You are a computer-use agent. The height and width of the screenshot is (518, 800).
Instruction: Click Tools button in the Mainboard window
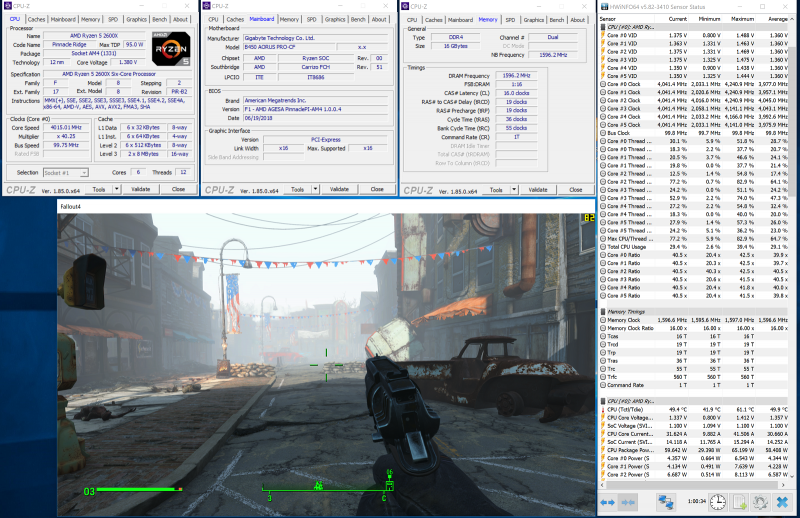coord(297,189)
